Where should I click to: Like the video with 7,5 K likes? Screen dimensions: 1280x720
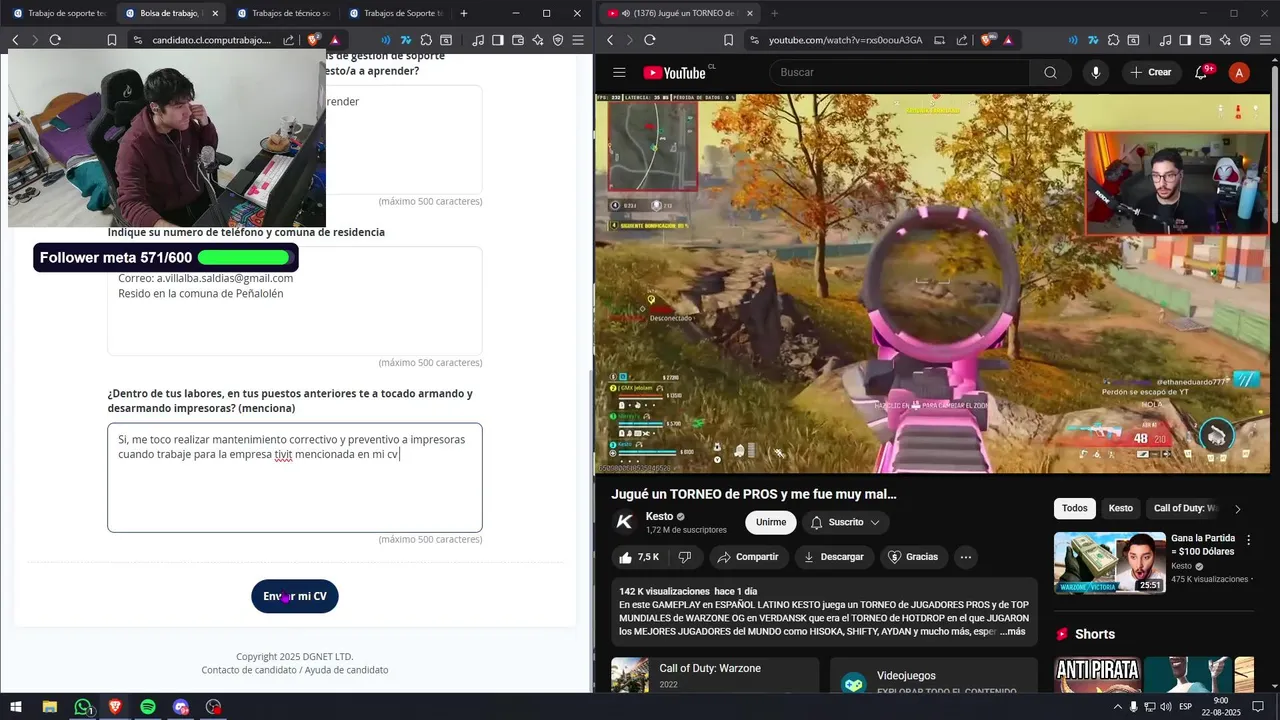coord(639,557)
